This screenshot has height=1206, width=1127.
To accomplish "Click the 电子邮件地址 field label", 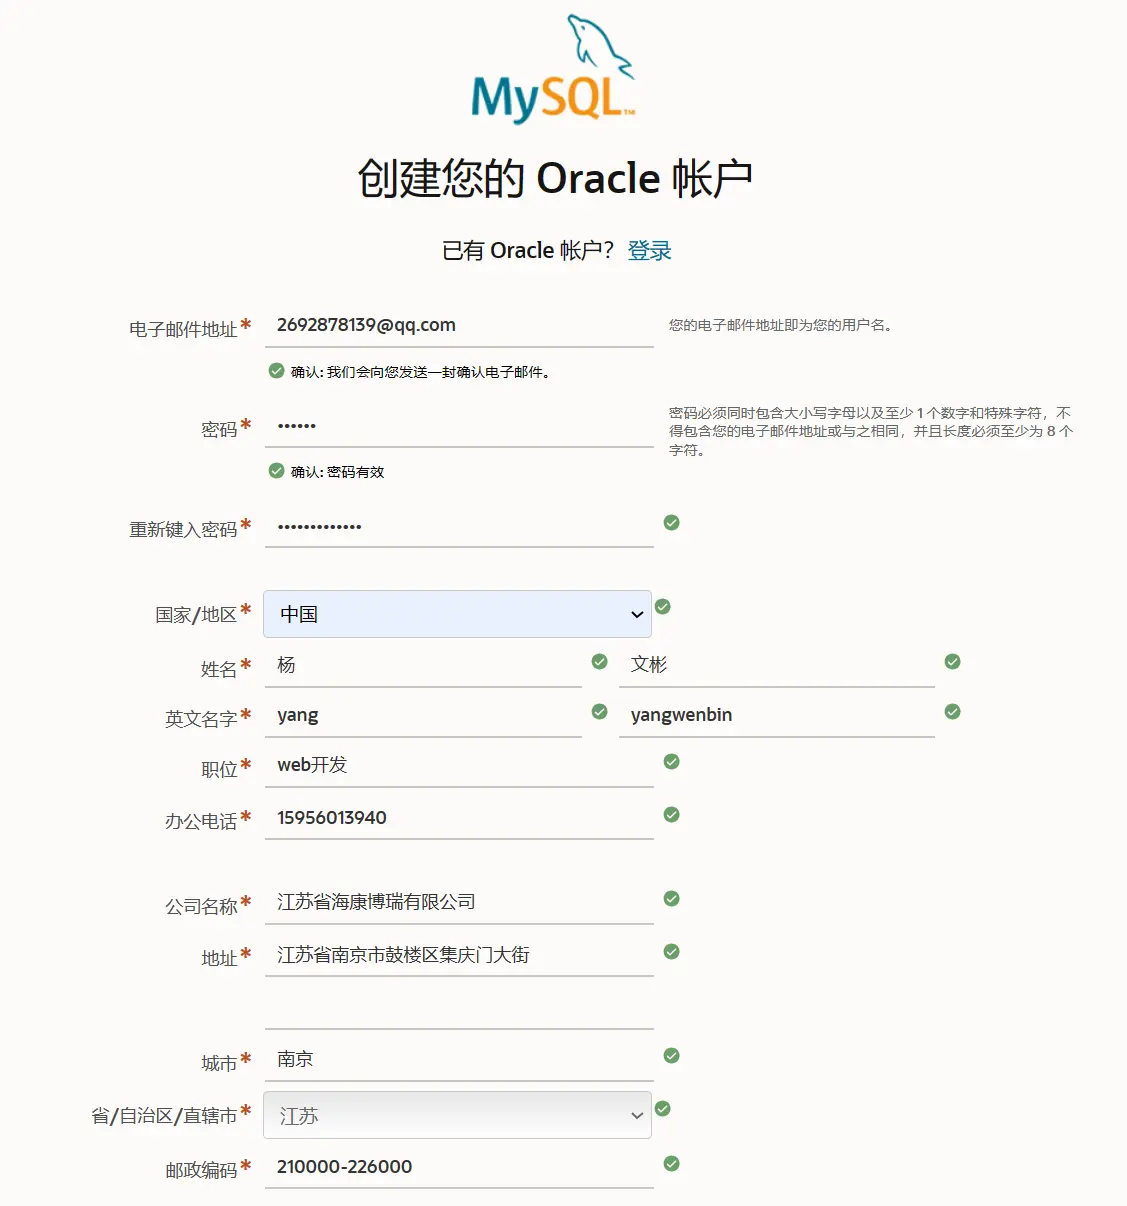I will tap(183, 329).
